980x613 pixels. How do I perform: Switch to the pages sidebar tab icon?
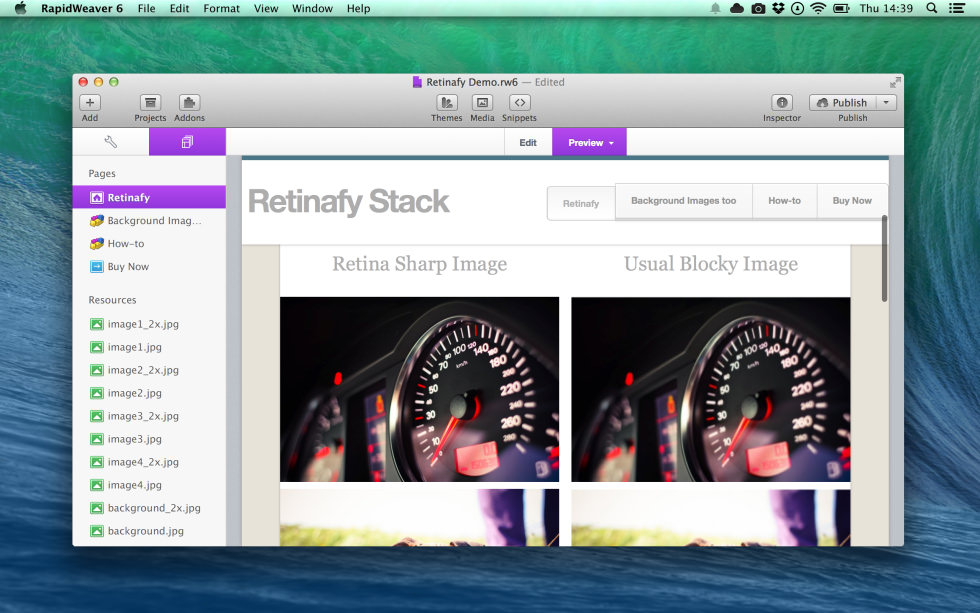[x=187, y=142]
